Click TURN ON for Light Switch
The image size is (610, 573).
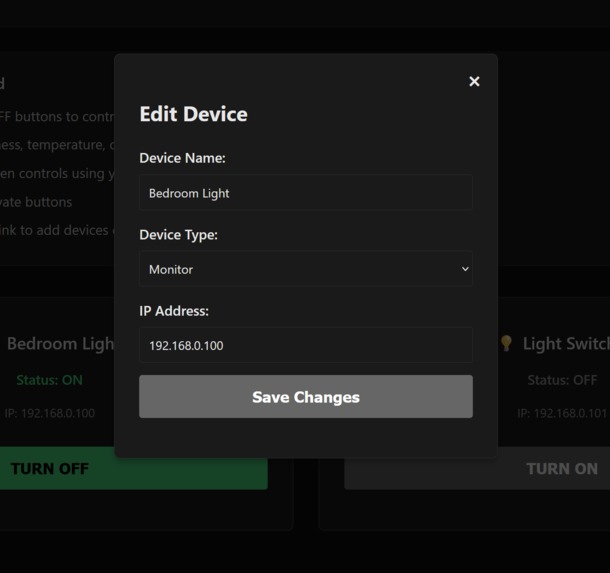477,468
